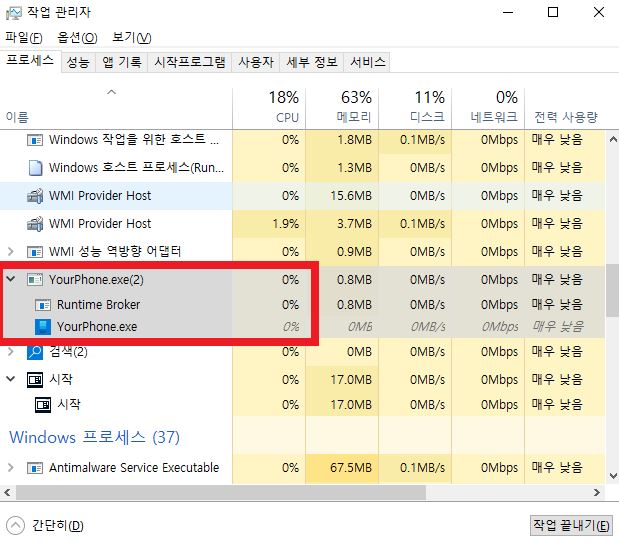Click the 67.5MB memory value
619x548 pixels.
click(351, 468)
